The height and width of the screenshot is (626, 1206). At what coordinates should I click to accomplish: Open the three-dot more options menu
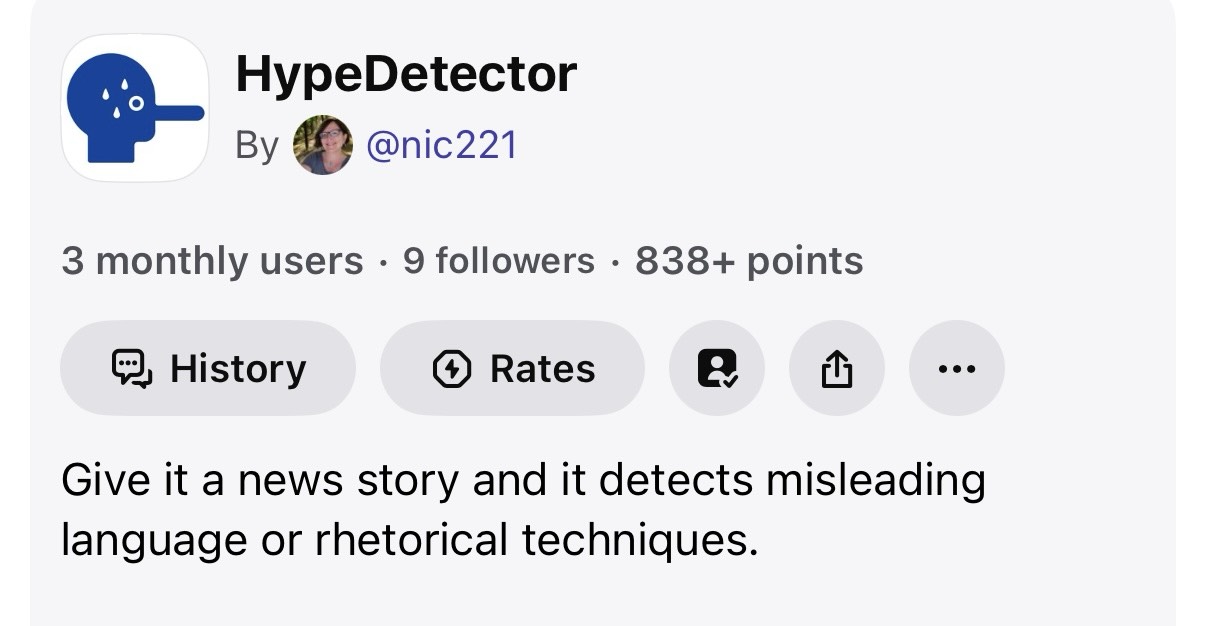click(957, 368)
